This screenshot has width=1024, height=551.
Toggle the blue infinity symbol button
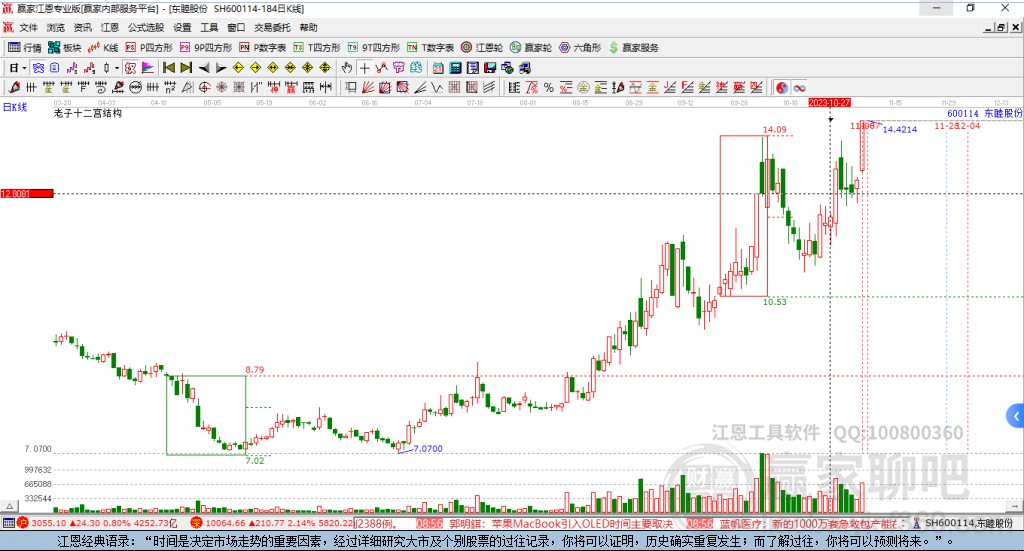pos(799,87)
